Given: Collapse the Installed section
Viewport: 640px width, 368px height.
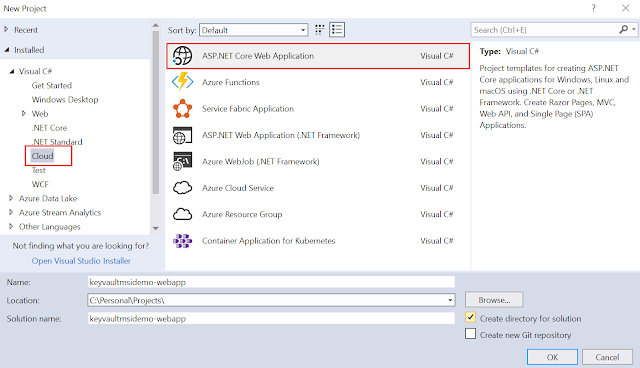Looking at the screenshot, I should [x=7, y=50].
